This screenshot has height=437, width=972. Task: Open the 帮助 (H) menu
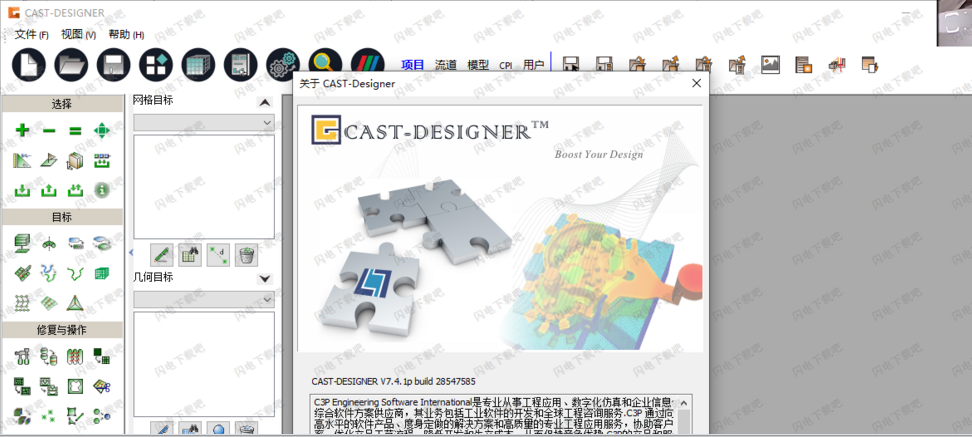click(x=126, y=34)
